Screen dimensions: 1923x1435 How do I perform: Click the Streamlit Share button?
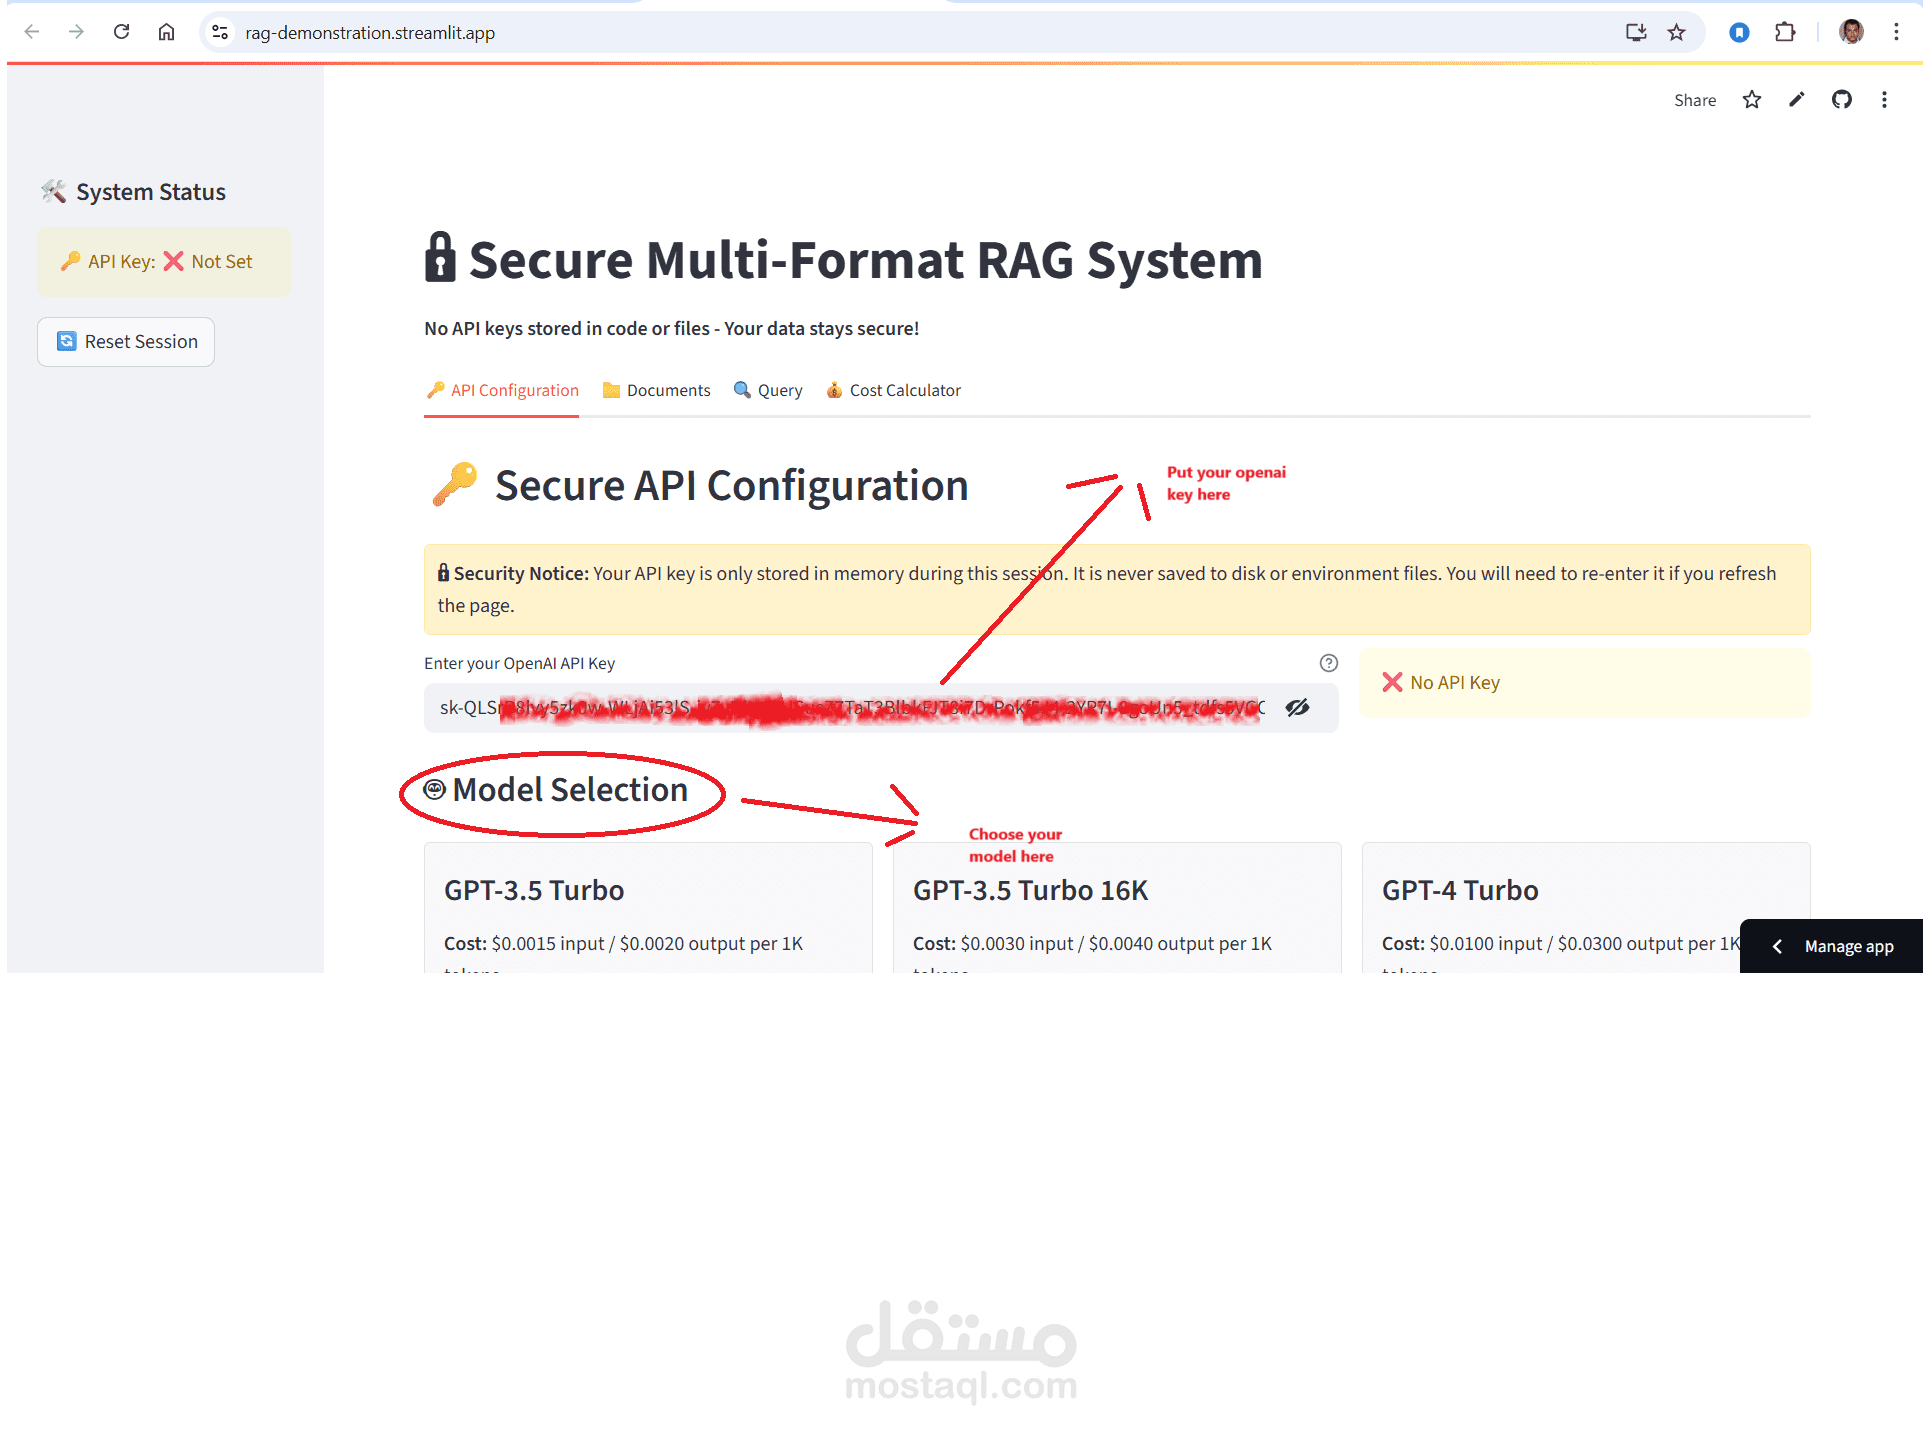pyautogui.click(x=1695, y=100)
